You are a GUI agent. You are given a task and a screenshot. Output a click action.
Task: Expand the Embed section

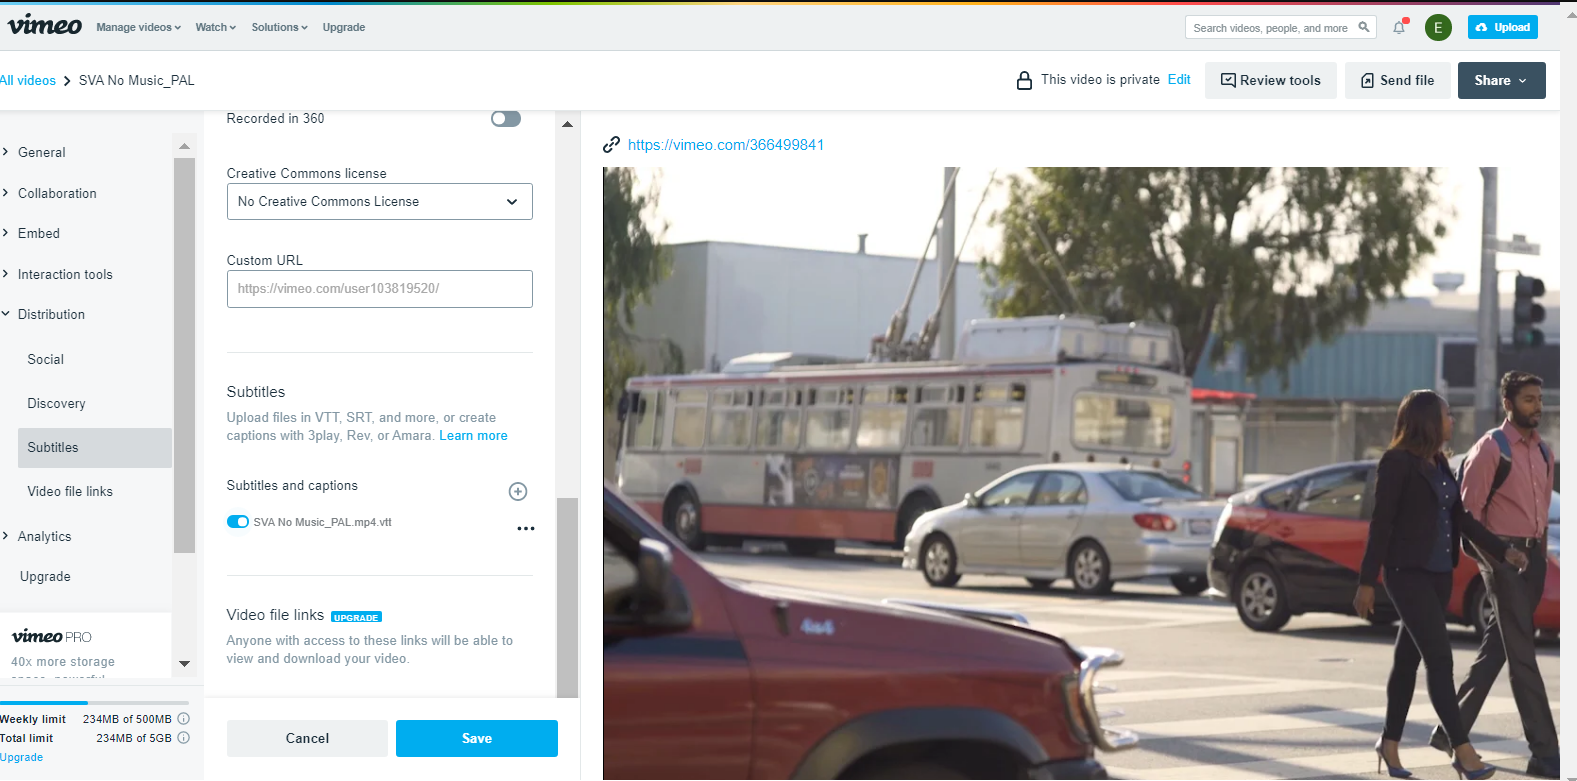[38, 233]
